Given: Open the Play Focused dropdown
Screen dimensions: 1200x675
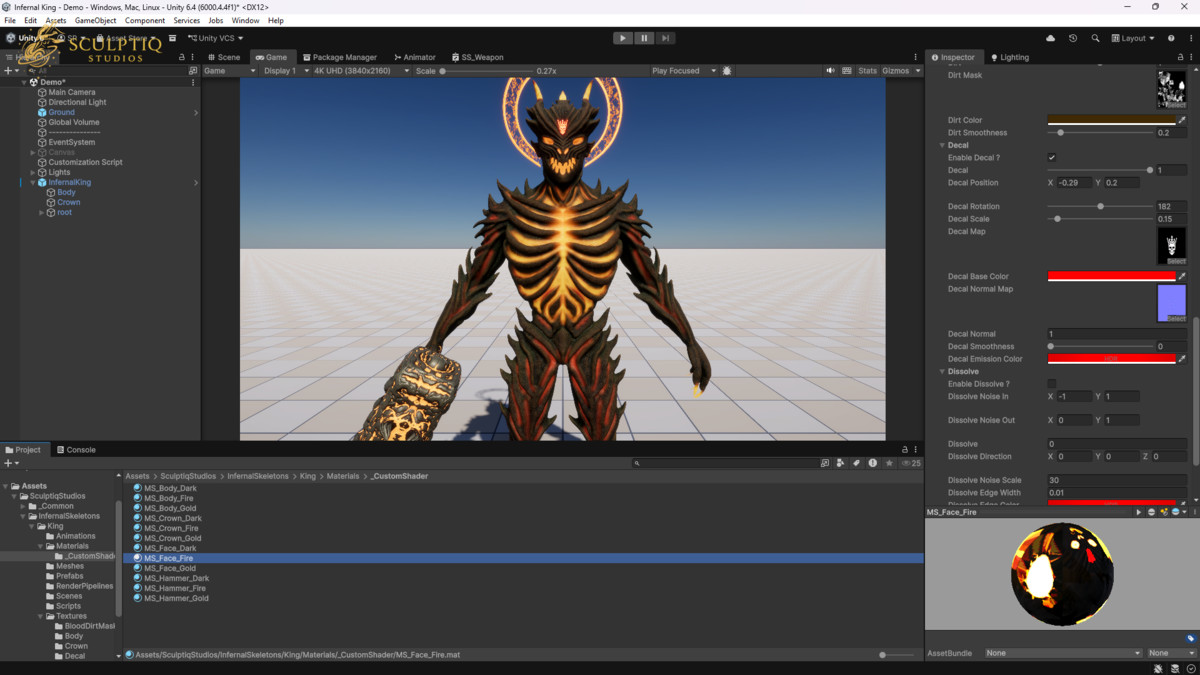Looking at the screenshot, I should (x=684, y=71).
